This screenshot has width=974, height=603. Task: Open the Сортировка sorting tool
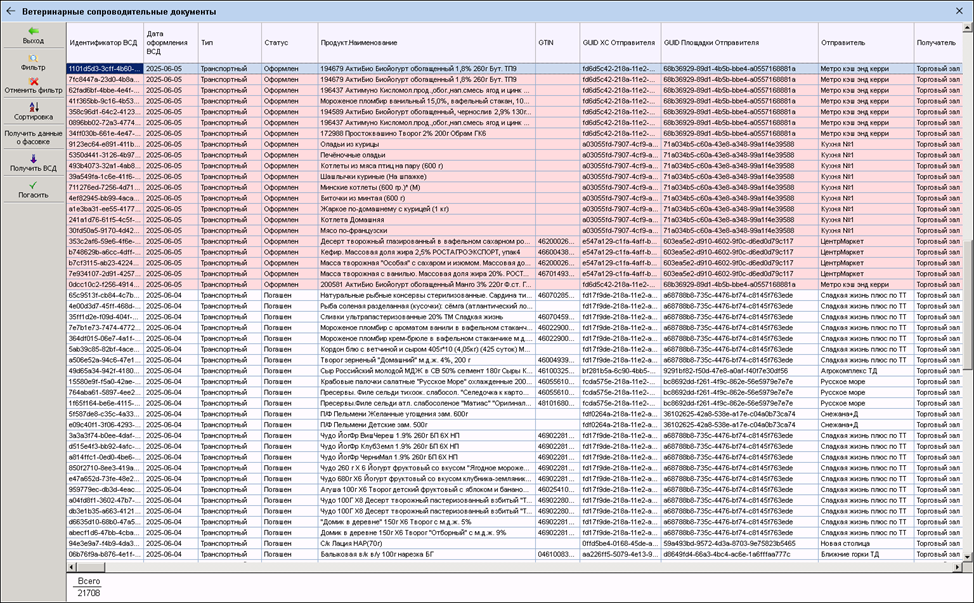pos(33,110)
